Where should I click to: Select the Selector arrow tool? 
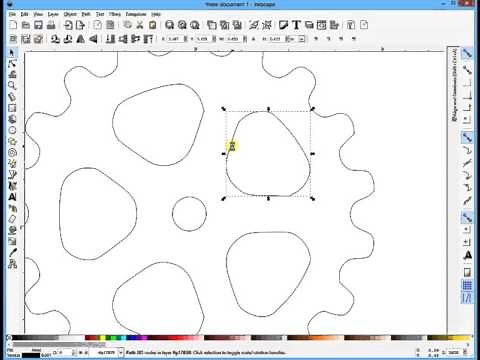tap(12, 53)
